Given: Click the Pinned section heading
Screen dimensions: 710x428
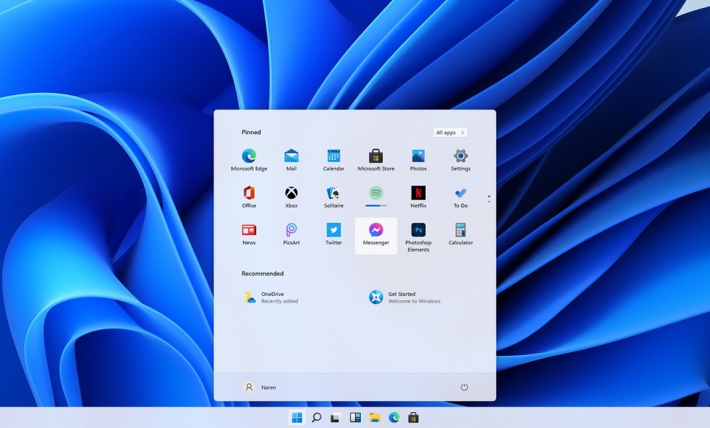Looking at the screenshot, I should click(251, 132).
